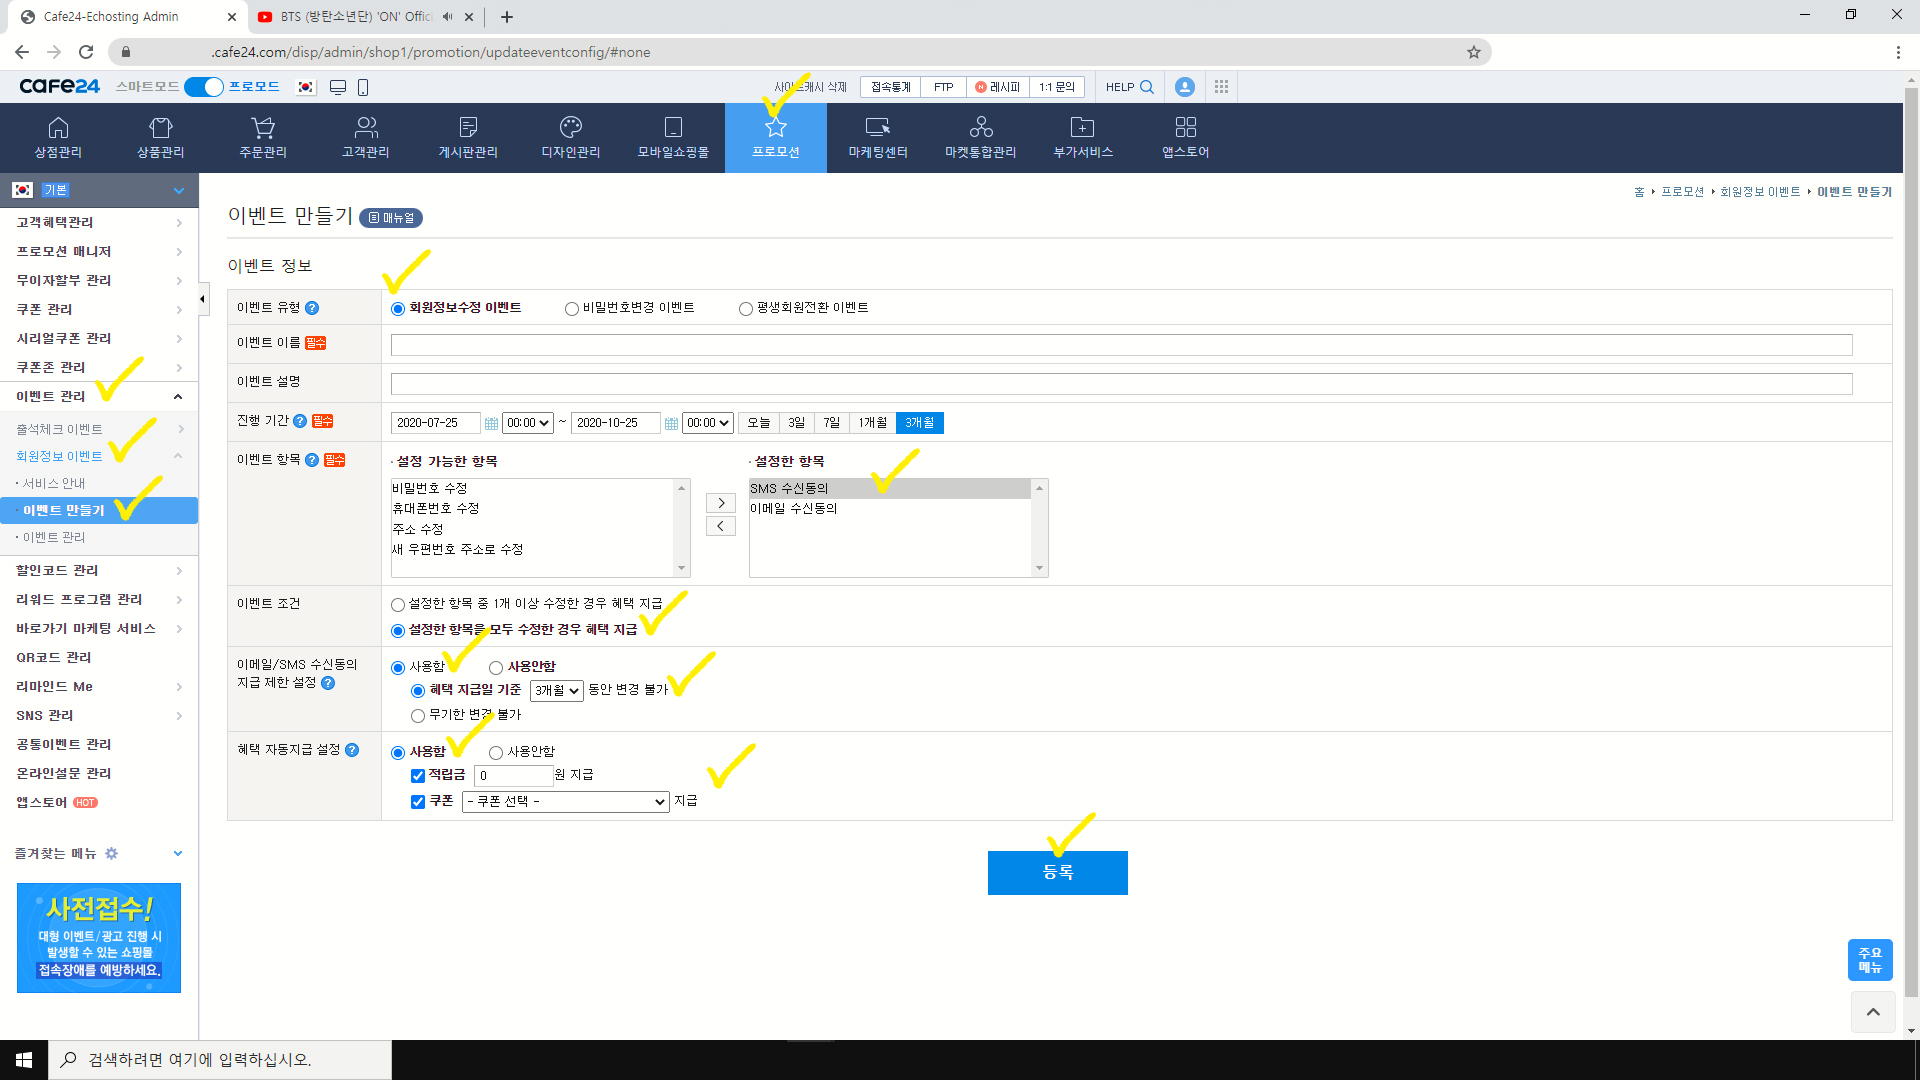Move item right with arrow button
The height and width of the screenshot is (1080, 1920).
720,503
